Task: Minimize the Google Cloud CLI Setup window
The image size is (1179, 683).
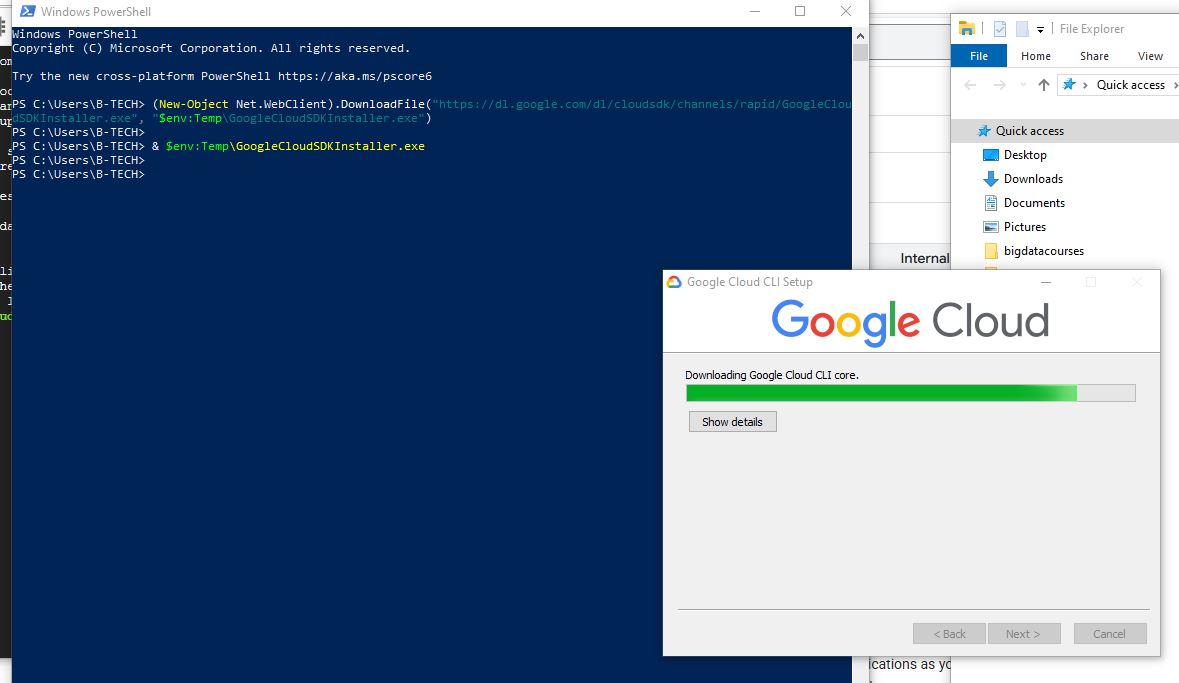Action: coord(1046,282)
